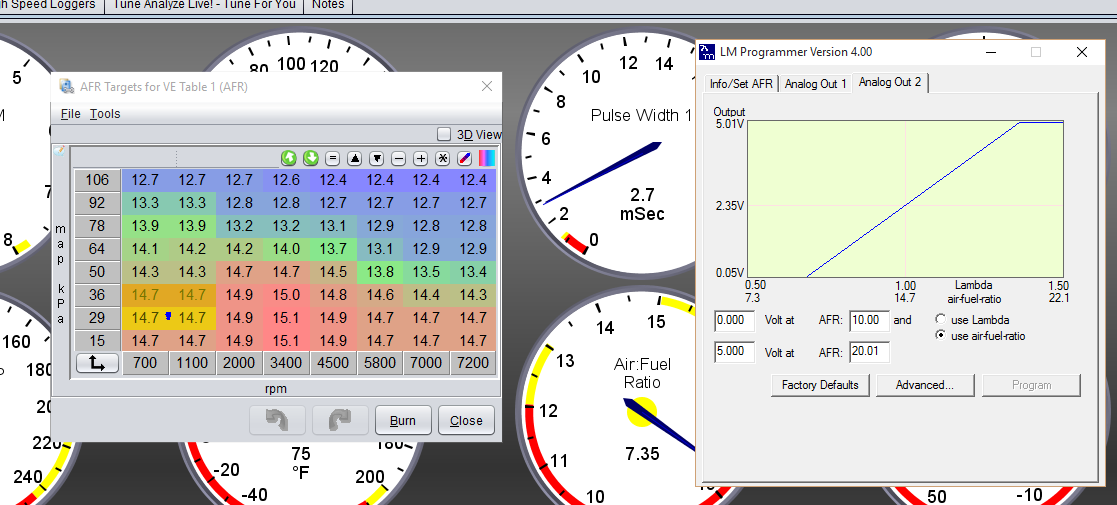Select the 14.4 cell in the AFR table

(426, 294)
